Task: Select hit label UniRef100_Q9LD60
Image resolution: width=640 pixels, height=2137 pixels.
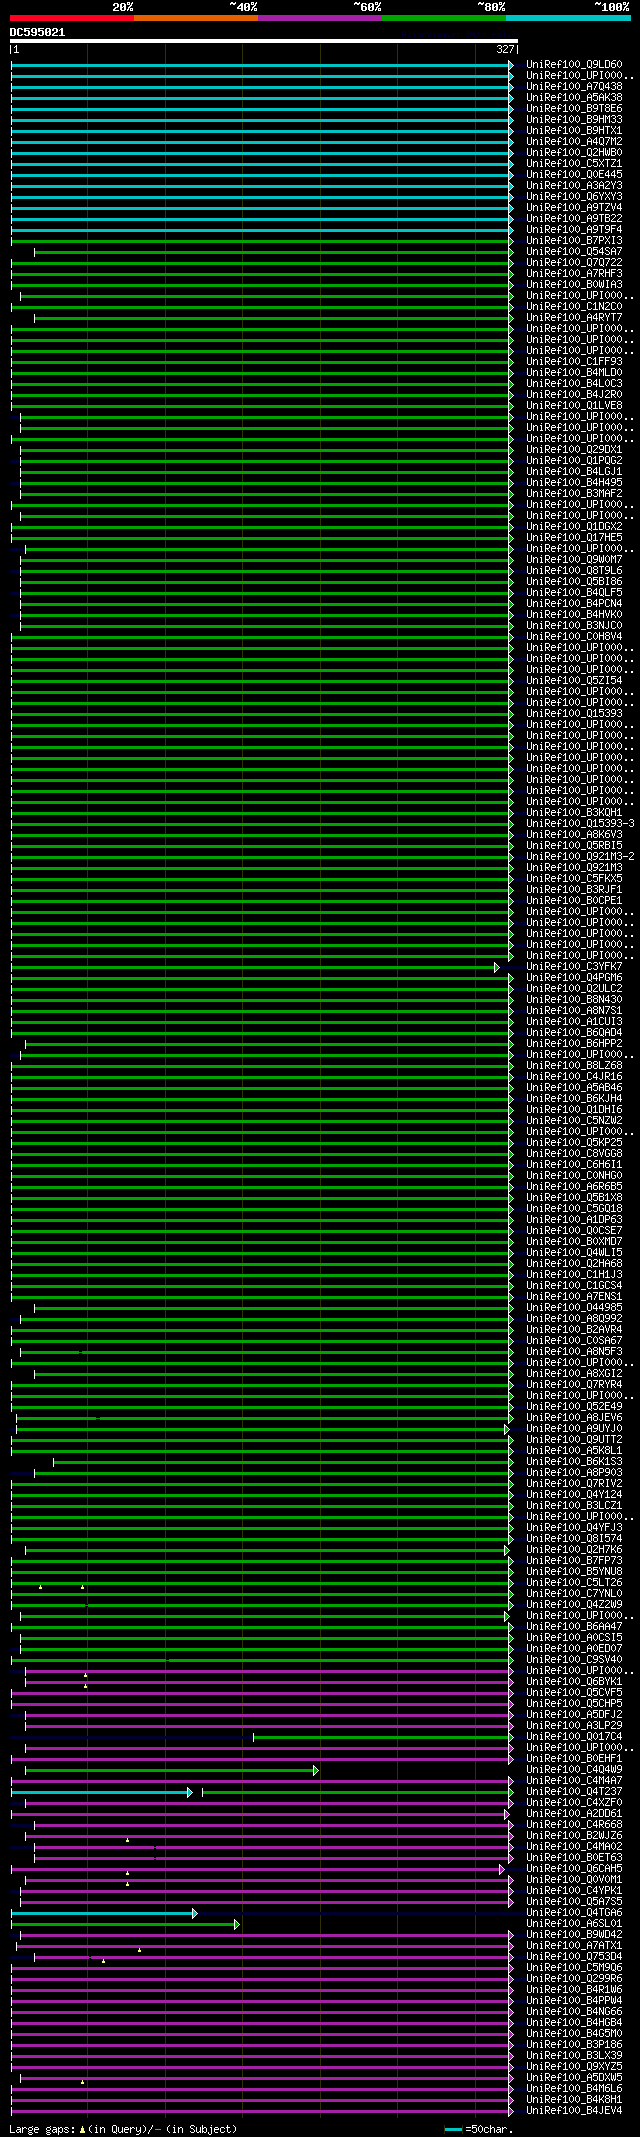Action: pos(574,65)
